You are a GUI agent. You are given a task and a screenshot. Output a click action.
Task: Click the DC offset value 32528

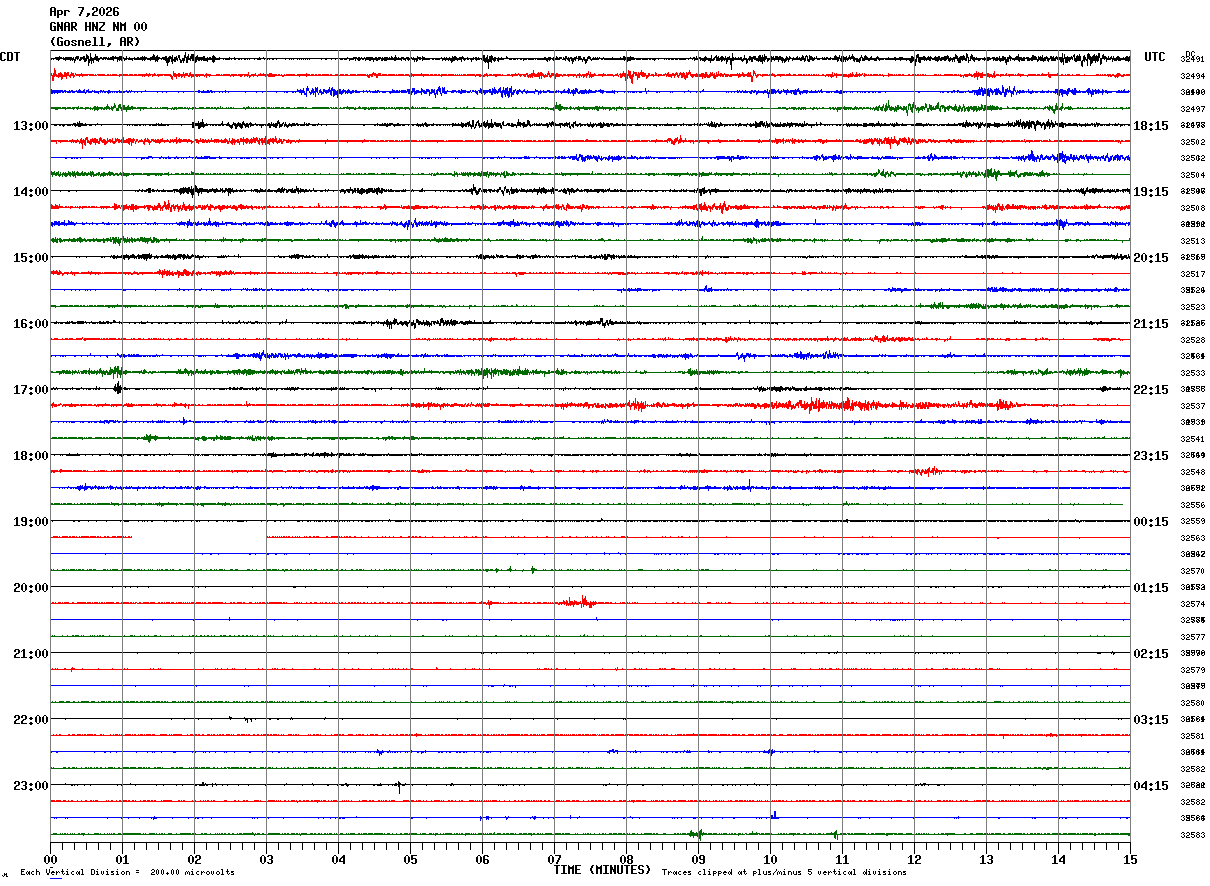coord(1192,340)
